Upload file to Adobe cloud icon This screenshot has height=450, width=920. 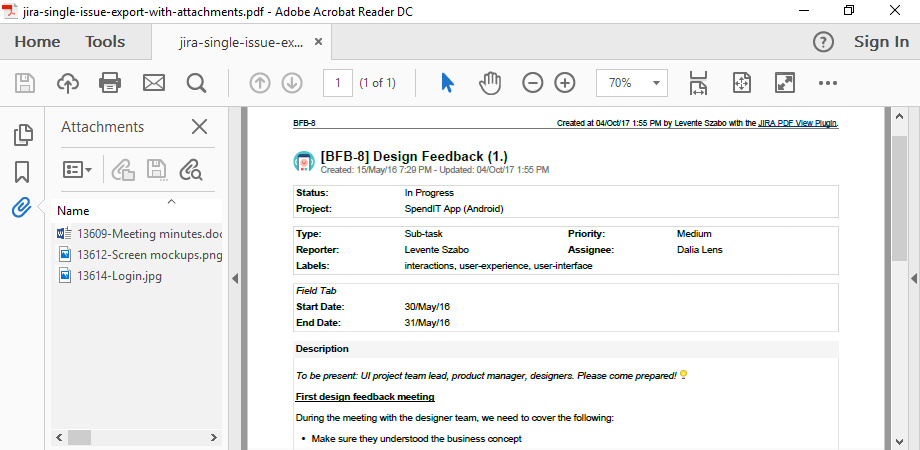tap(68, 83)
